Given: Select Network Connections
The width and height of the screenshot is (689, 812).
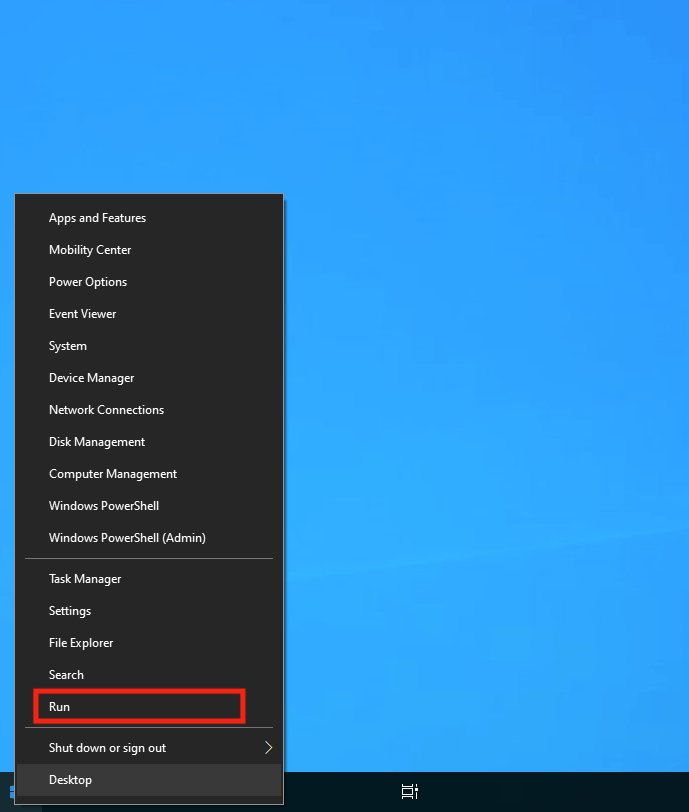Looking at the screenshot, I should pos(149,410).
